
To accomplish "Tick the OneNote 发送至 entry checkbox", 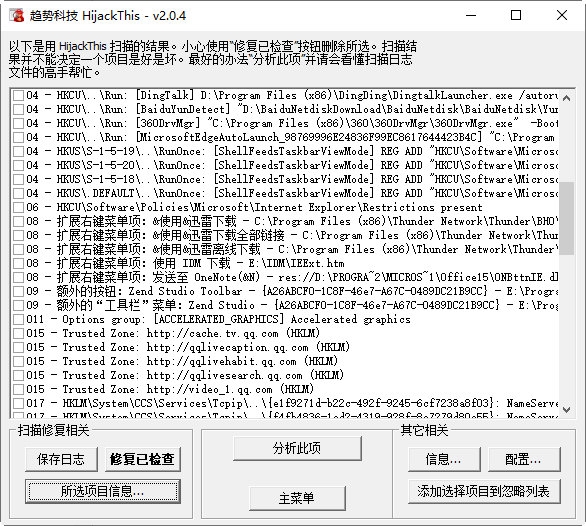I will coord(18,277).
